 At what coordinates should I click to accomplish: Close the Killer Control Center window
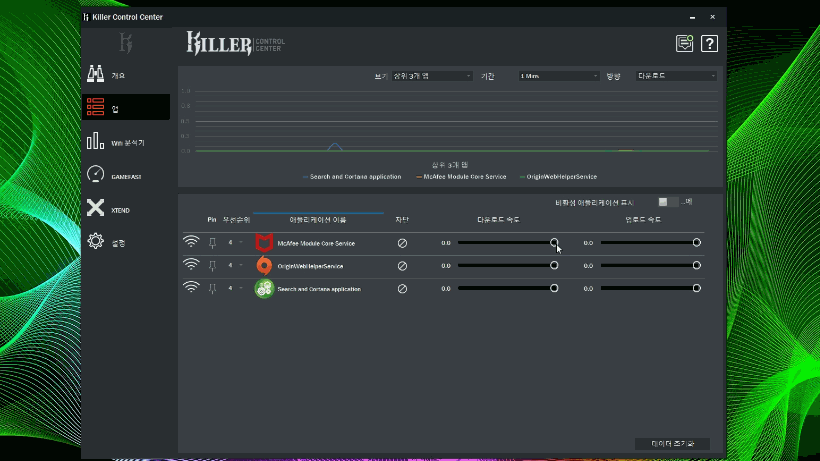[x=712, y=17]
